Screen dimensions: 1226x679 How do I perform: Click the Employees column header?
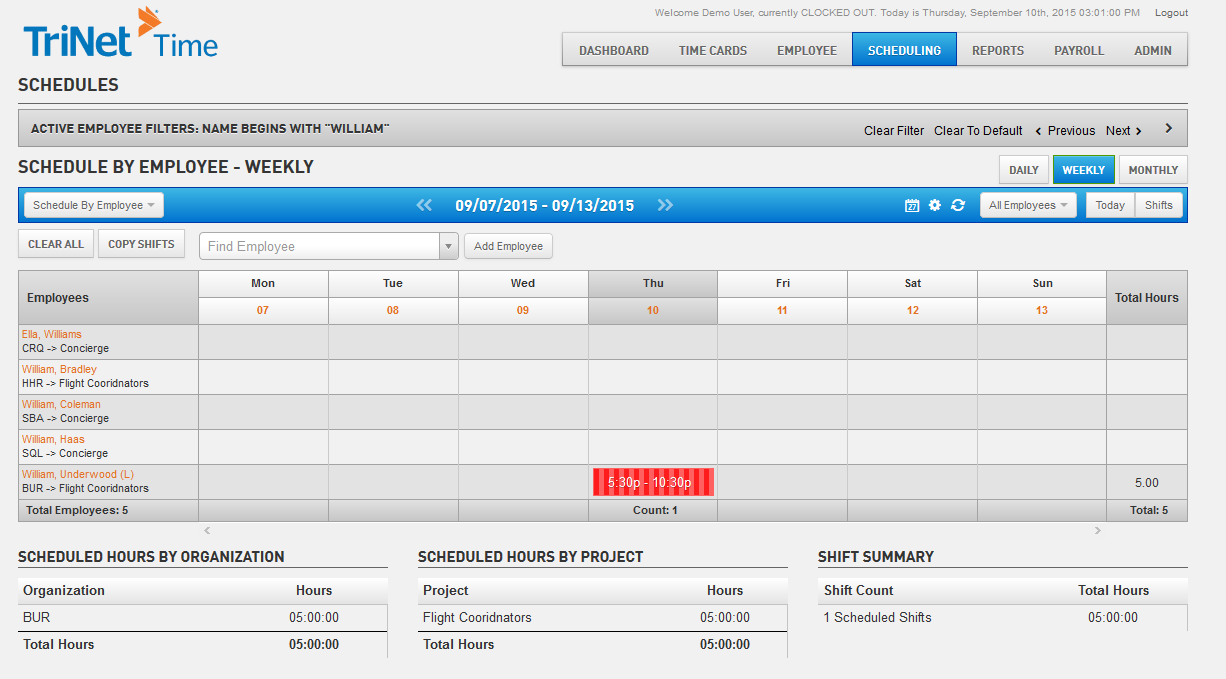click(x=108, y=297)
